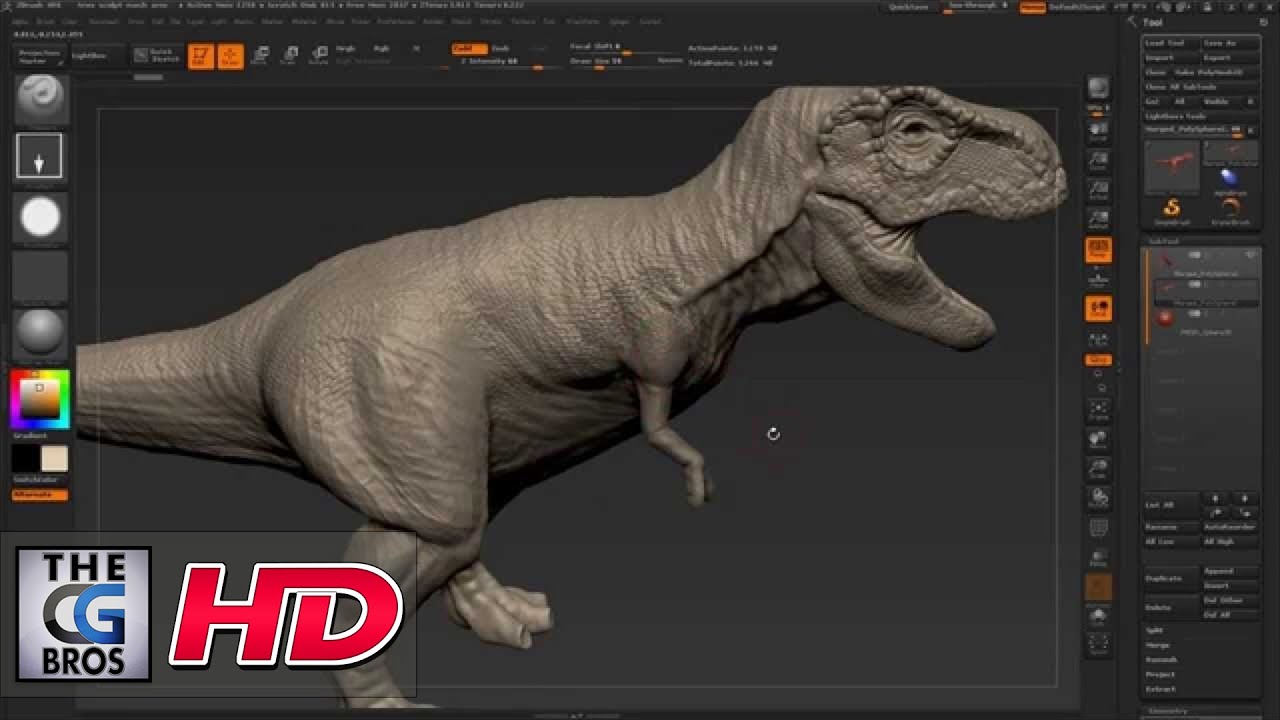This screenshot has height=720, width=1280.
Task: Expand the Extract subtool section
Action: tap(1160, 690)
